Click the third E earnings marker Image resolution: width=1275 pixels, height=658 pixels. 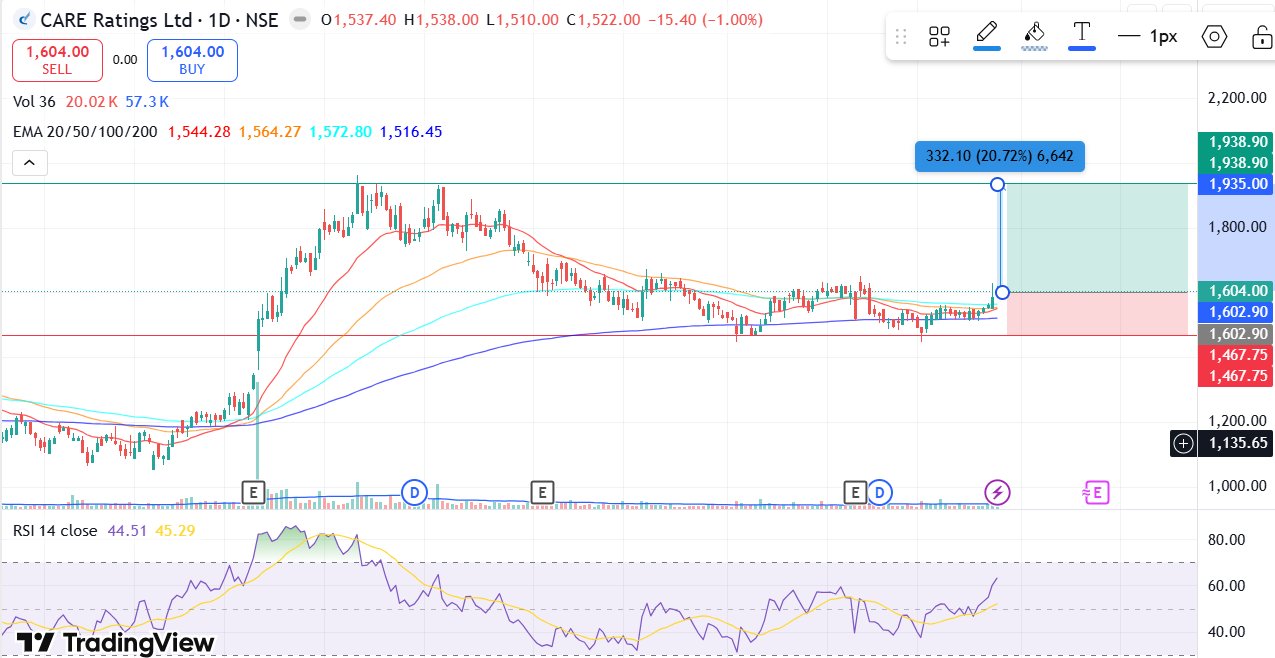tap(854, 491)
